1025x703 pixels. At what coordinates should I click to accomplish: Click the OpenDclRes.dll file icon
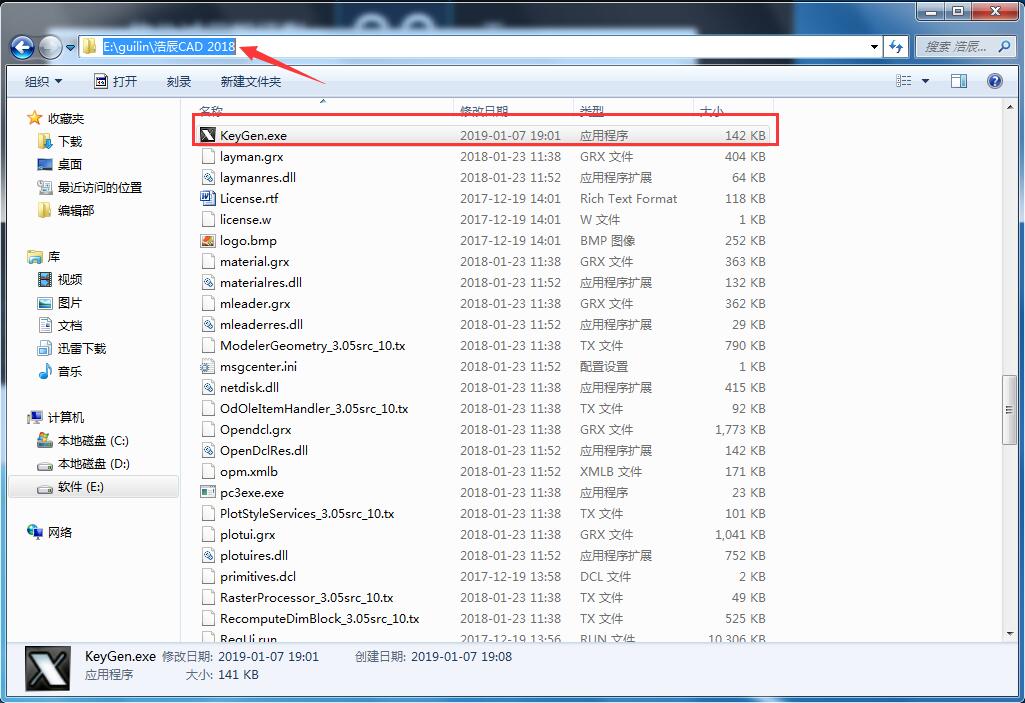tap(207, 450)
